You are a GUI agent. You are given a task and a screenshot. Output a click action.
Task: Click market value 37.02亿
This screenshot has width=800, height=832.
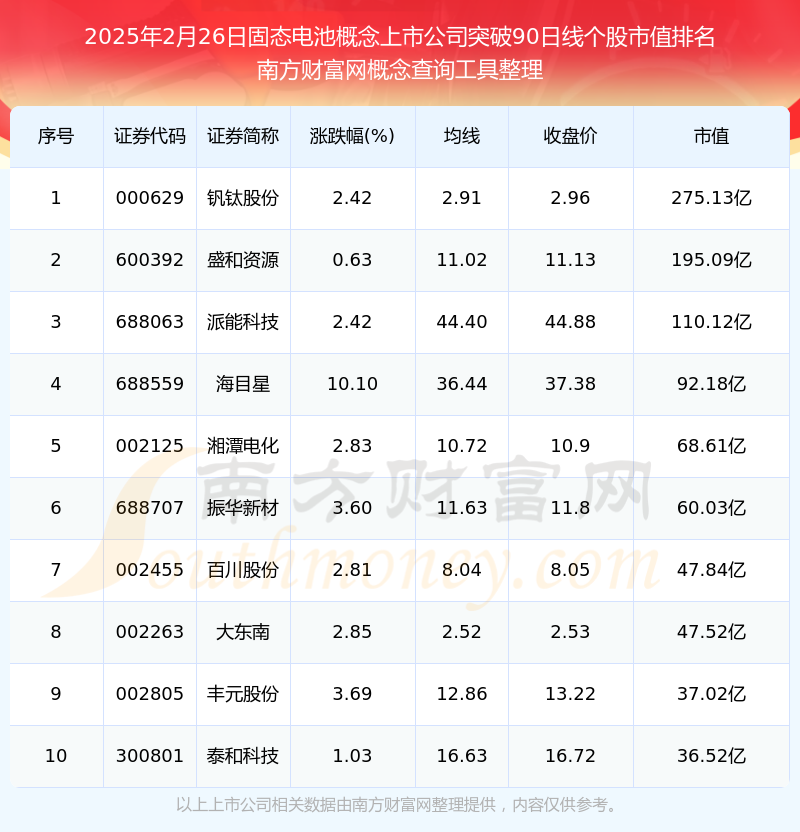click(x=711, y=694)
